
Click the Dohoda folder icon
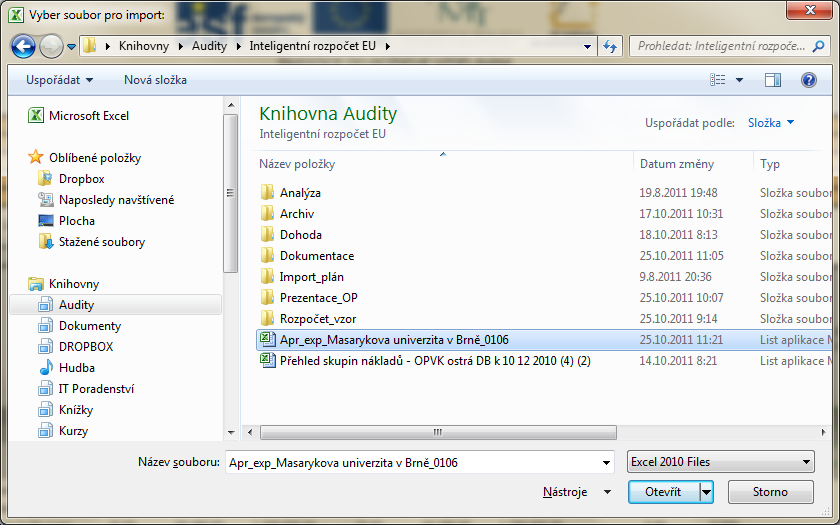[x=267, y=235]
